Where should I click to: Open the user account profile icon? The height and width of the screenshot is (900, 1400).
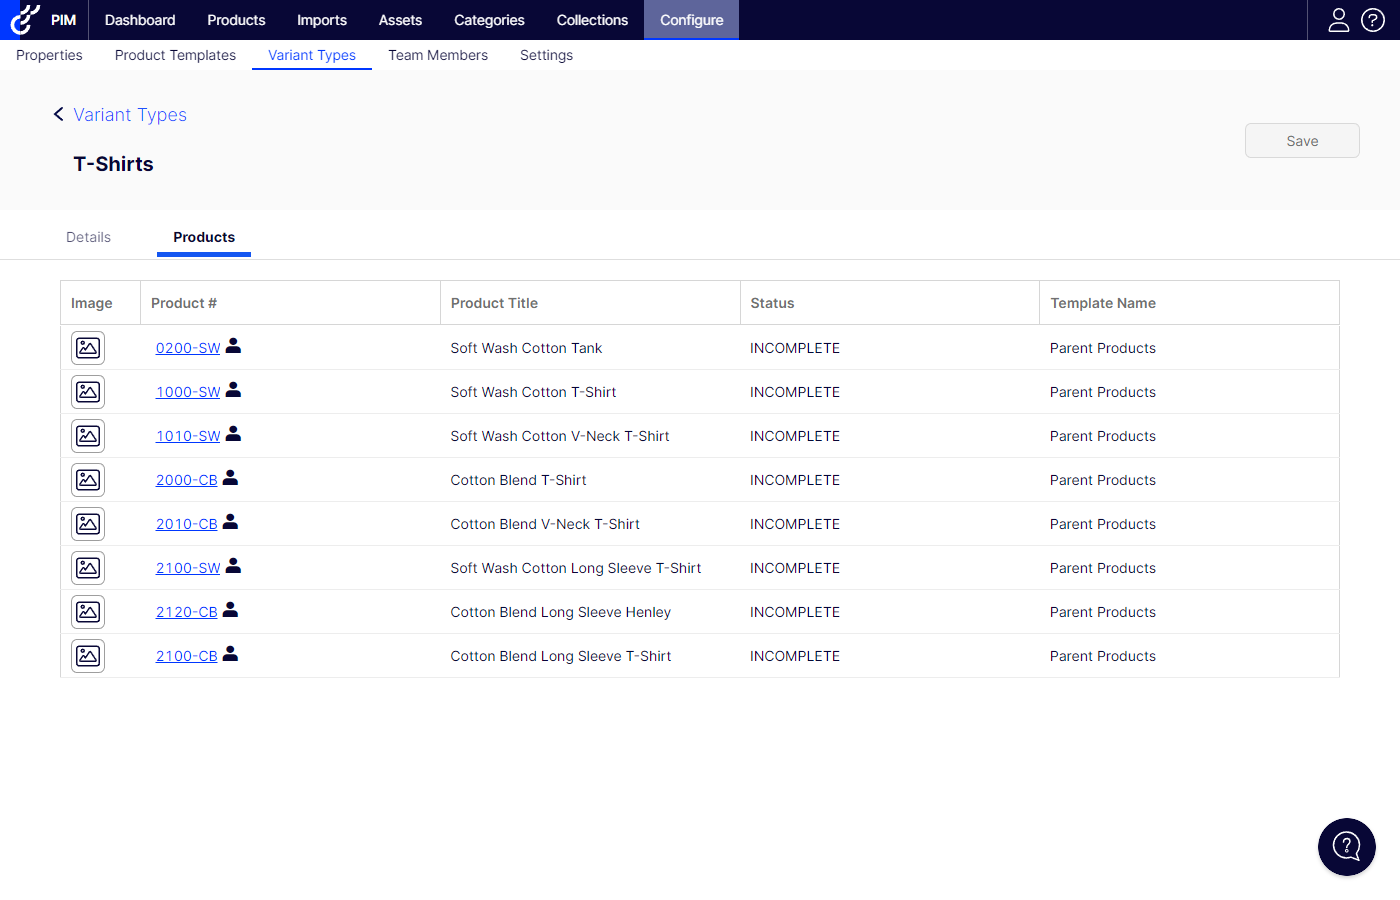(x=1338, y=20)
